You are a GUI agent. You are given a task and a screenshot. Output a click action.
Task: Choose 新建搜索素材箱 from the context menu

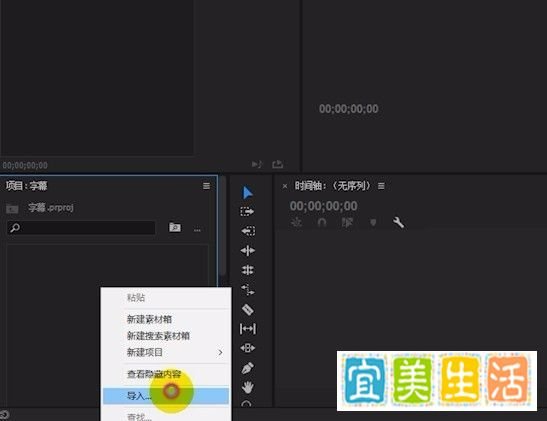[x=158, y=336]
